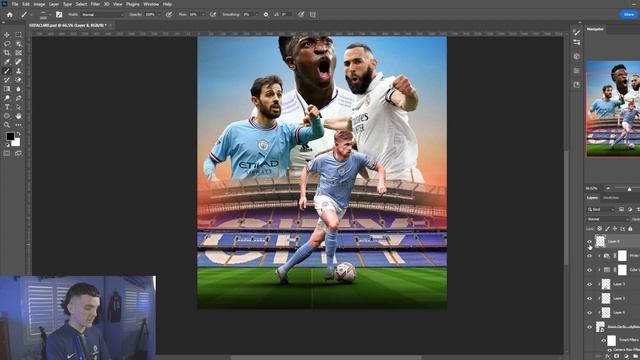Open the Flow value dropdown
The height and width of the screenshot is (360, 640).
point(203,14)
